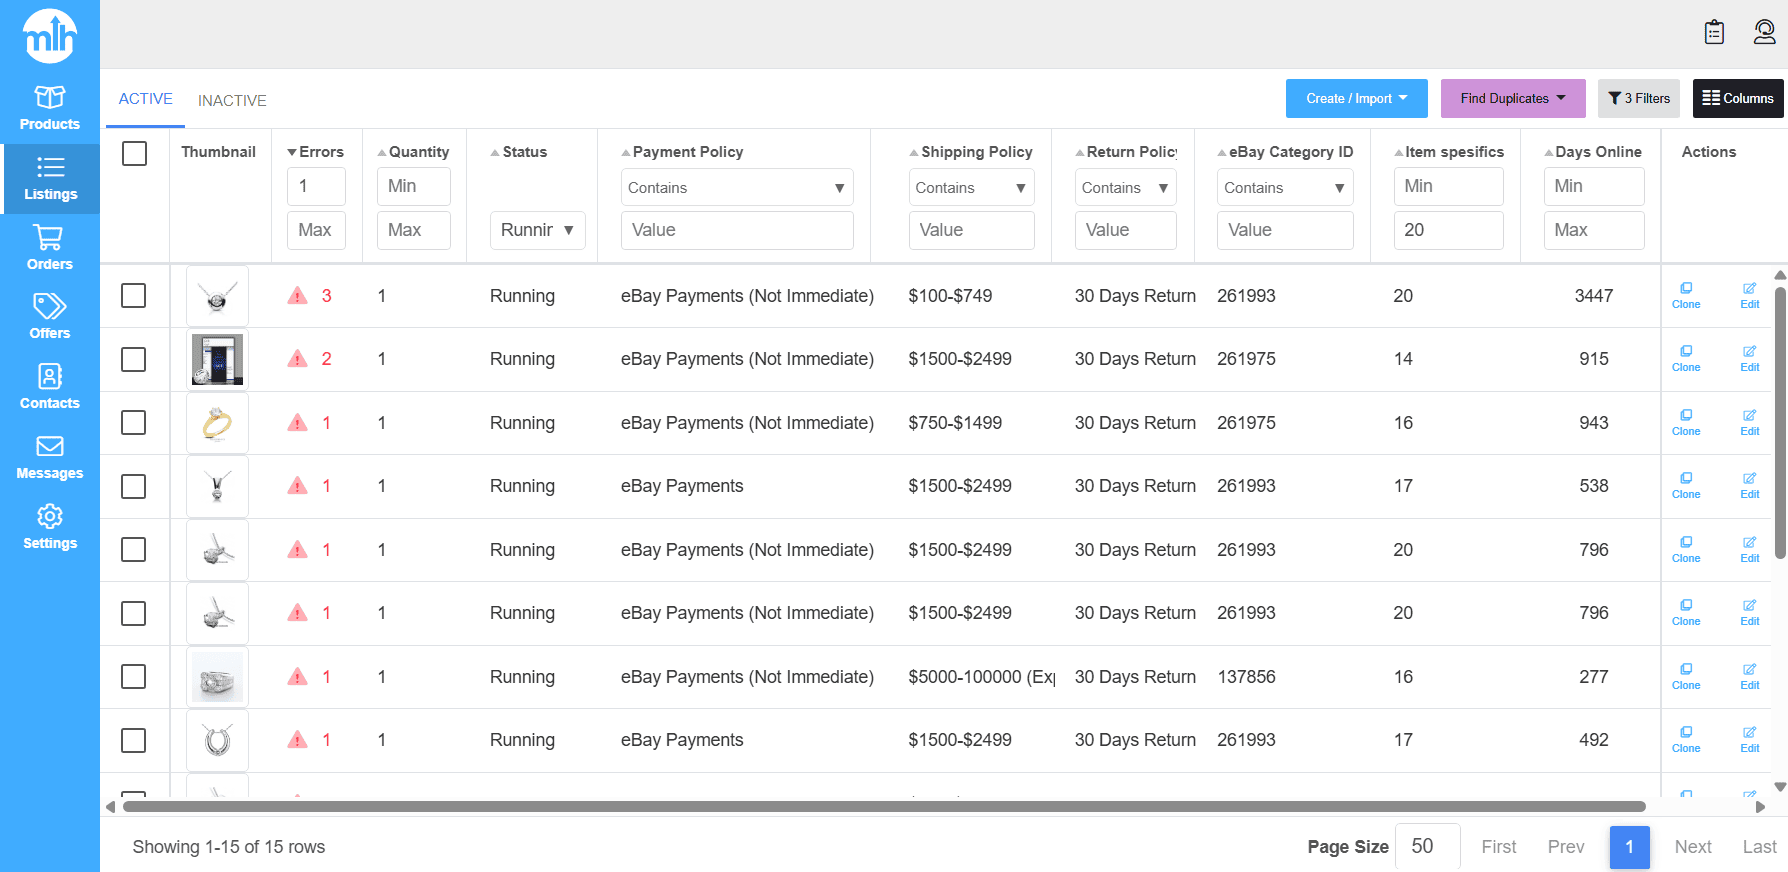
Task: Open the Listings section in sidebar
Action: click(x=50, y=179)
